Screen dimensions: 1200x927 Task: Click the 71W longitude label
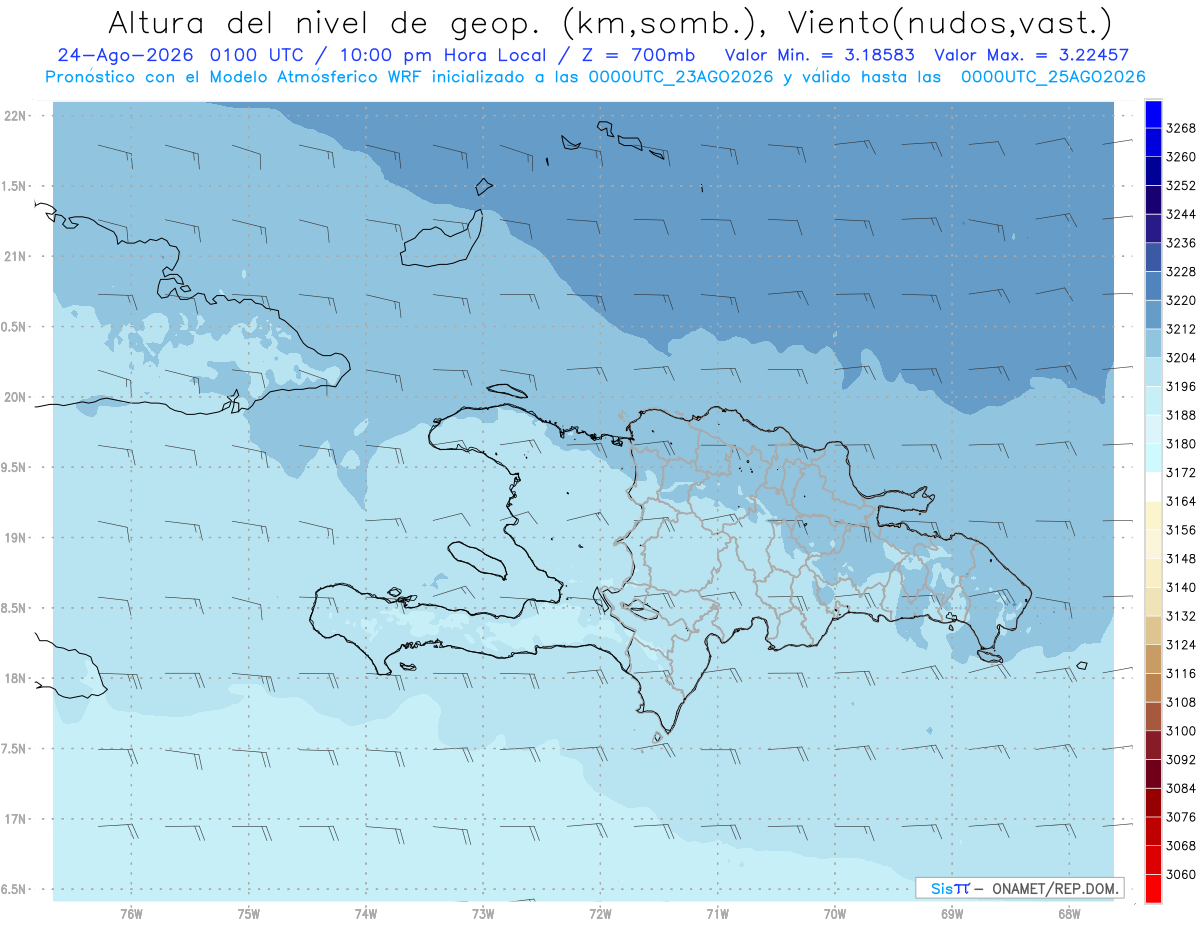pos(717,913)
